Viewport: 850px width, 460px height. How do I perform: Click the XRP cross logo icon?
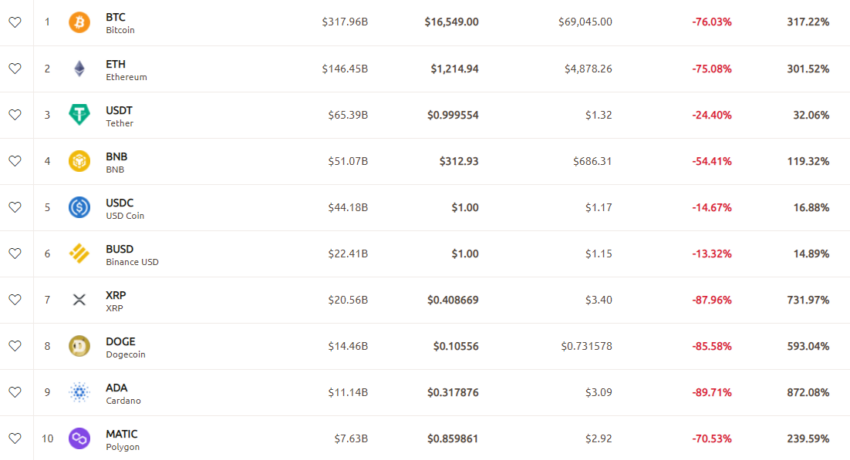coord(79,300)
